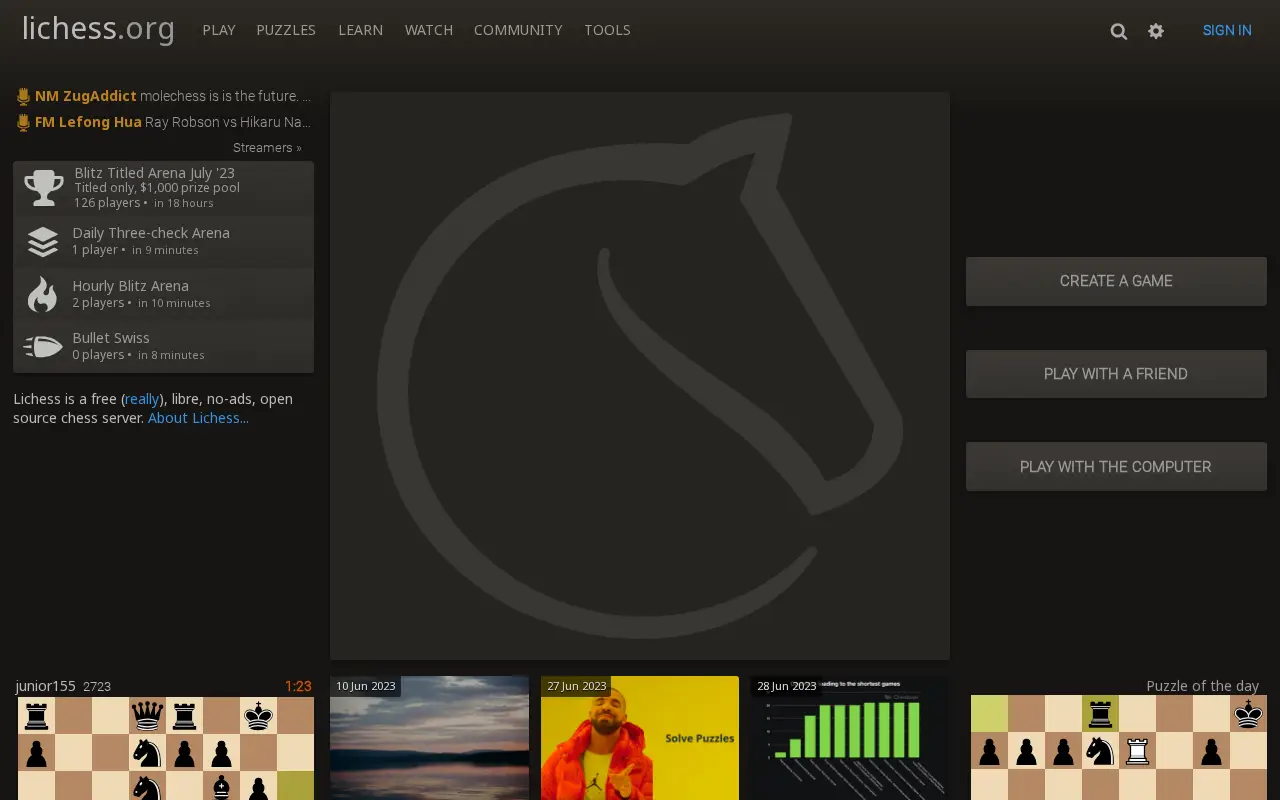
Task: Open FM Lefong Hua's stream link
Action: pos(163,122)
